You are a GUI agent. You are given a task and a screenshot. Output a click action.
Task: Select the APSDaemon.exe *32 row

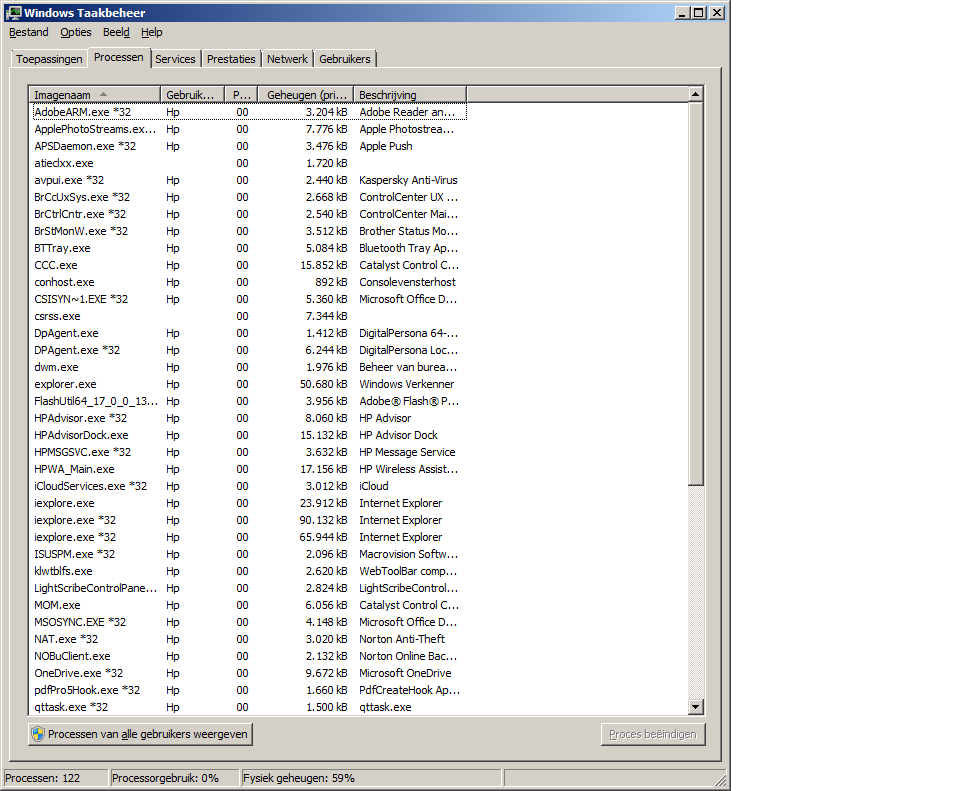(x=249, y=146)
